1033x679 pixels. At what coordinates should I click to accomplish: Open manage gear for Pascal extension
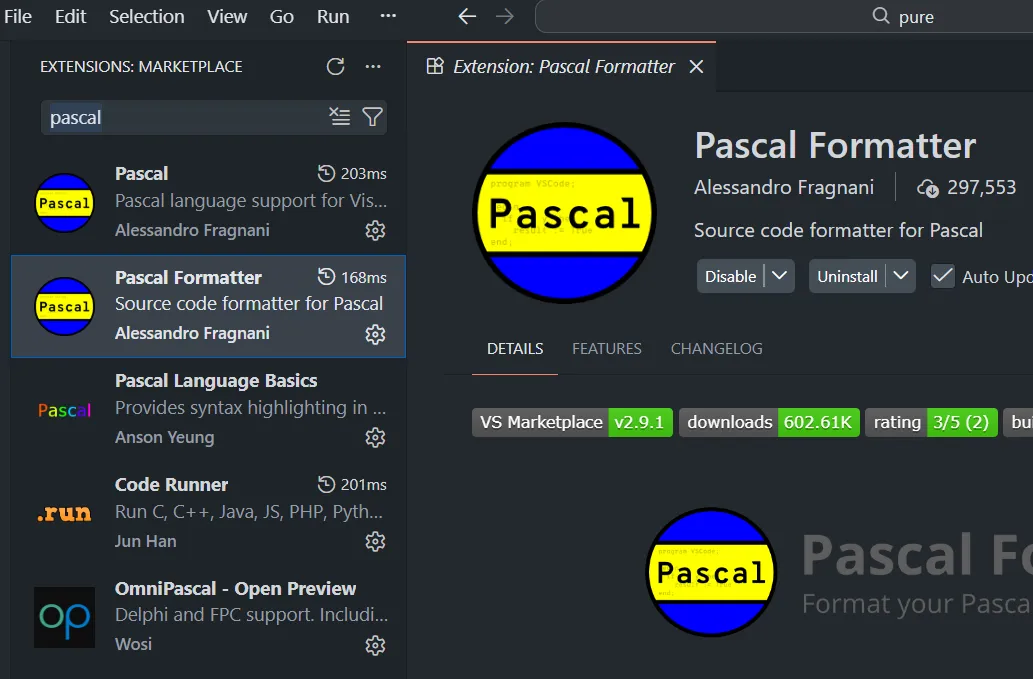[375, 230]
